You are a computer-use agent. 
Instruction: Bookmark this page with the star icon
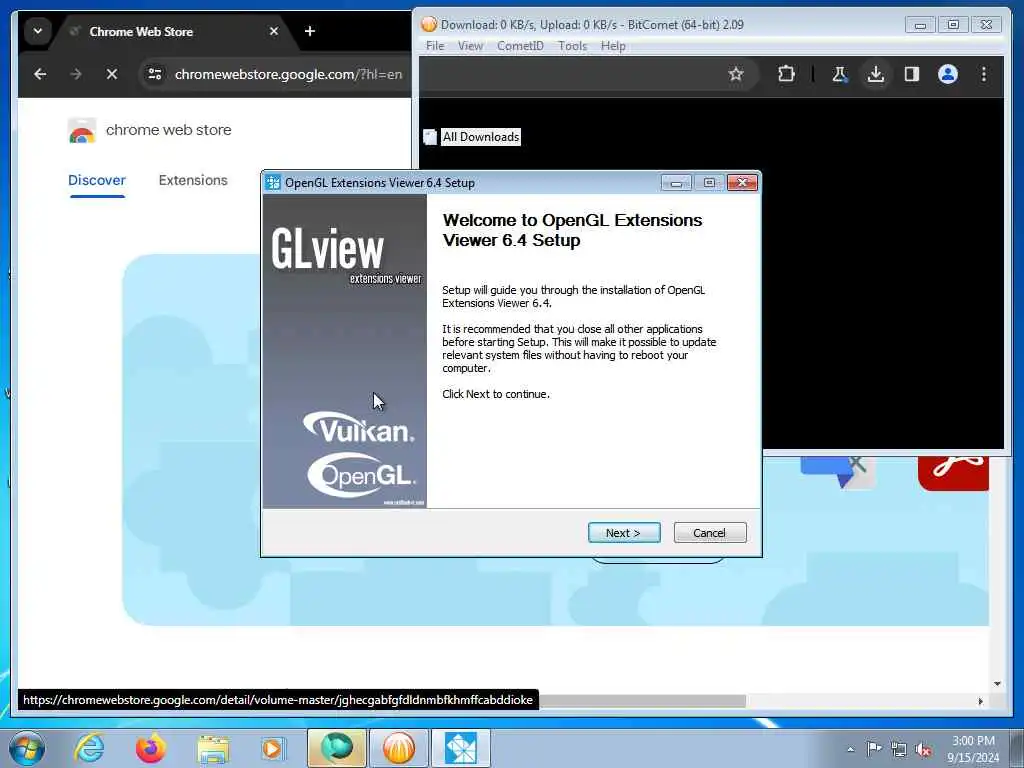736,74
